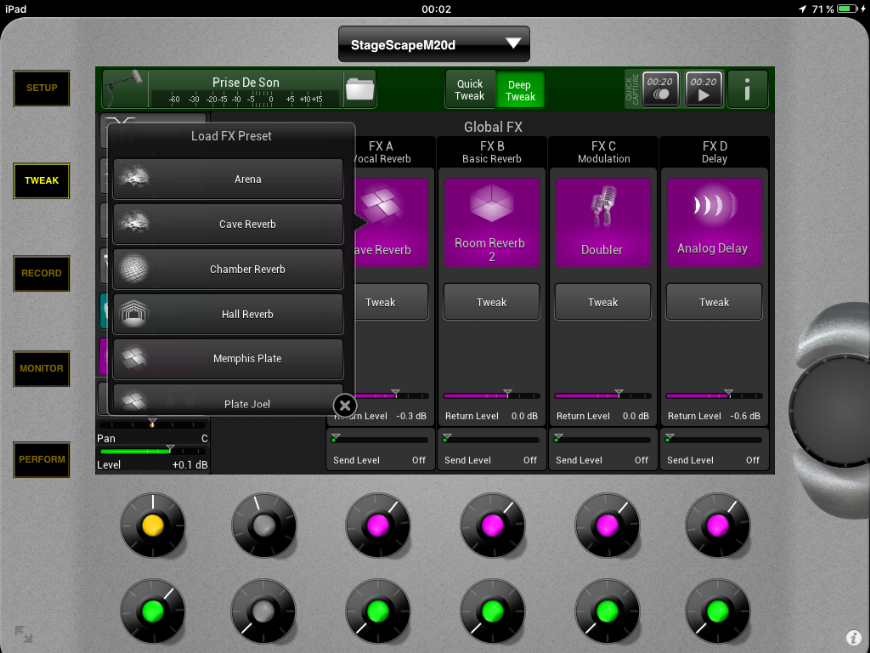870x653 pixels.
Task: Open the green info panel icon
Action: click(747, 90)
